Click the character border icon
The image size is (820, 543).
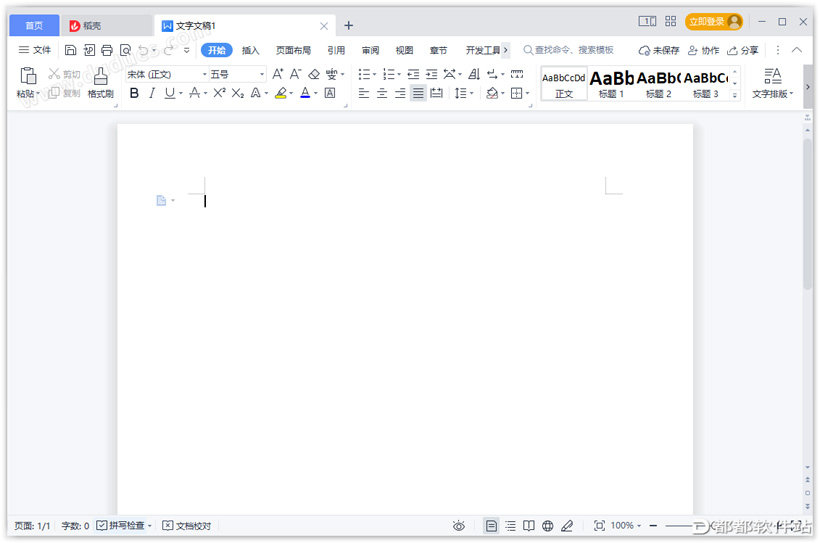(x=329, y=93)
